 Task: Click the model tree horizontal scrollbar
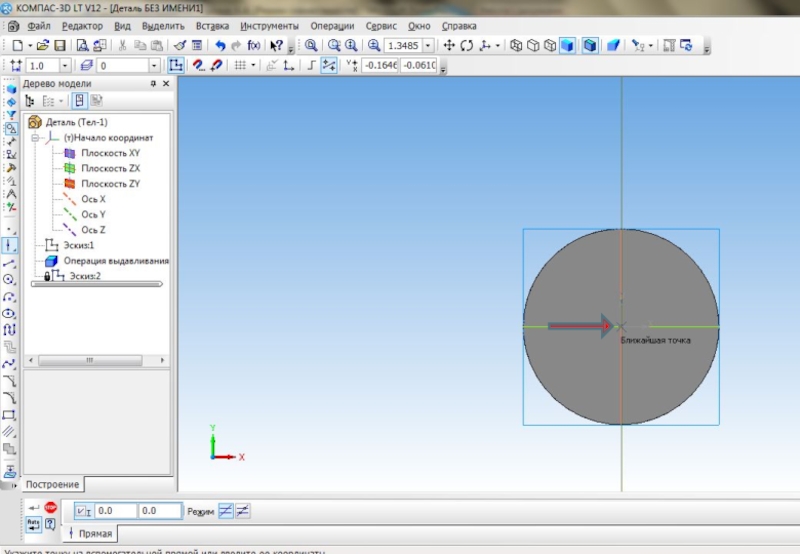97,360
